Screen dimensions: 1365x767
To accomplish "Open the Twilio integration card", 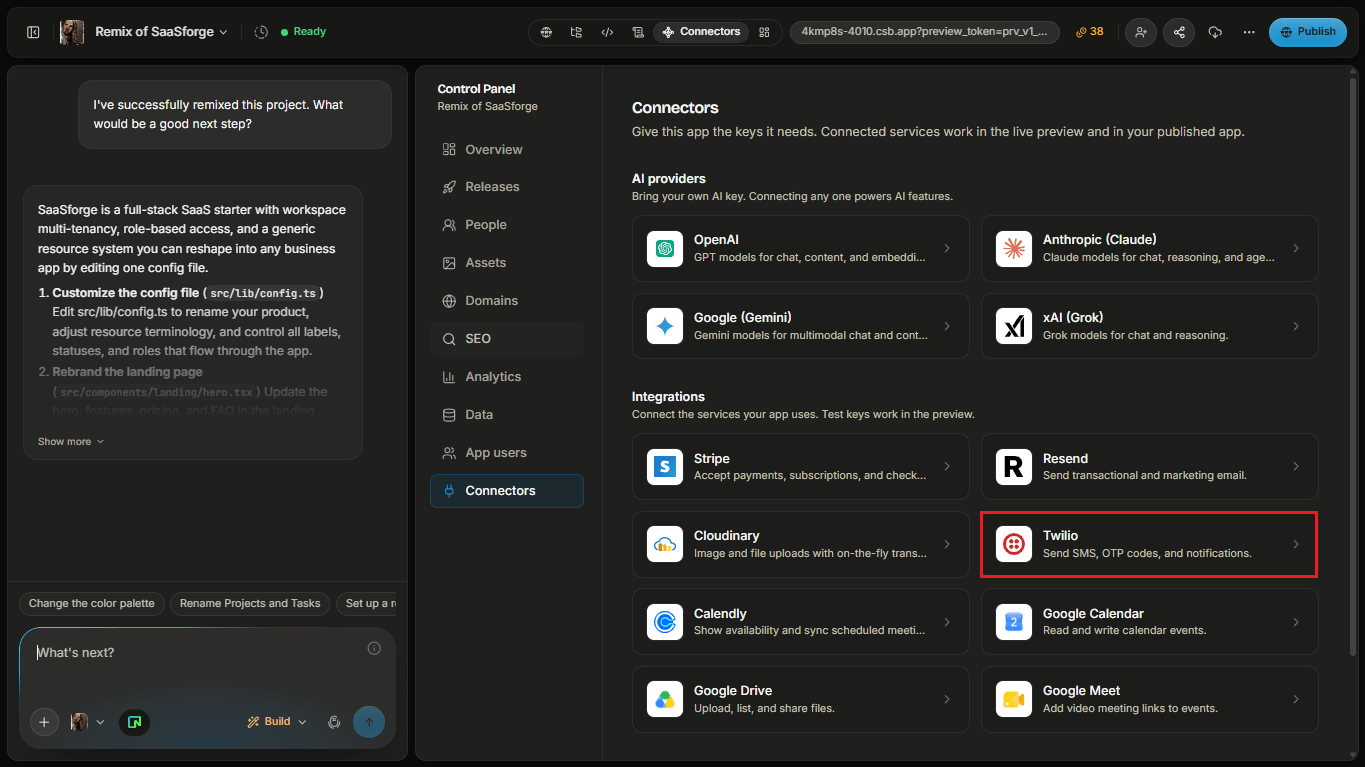I will coord(1149,544).
